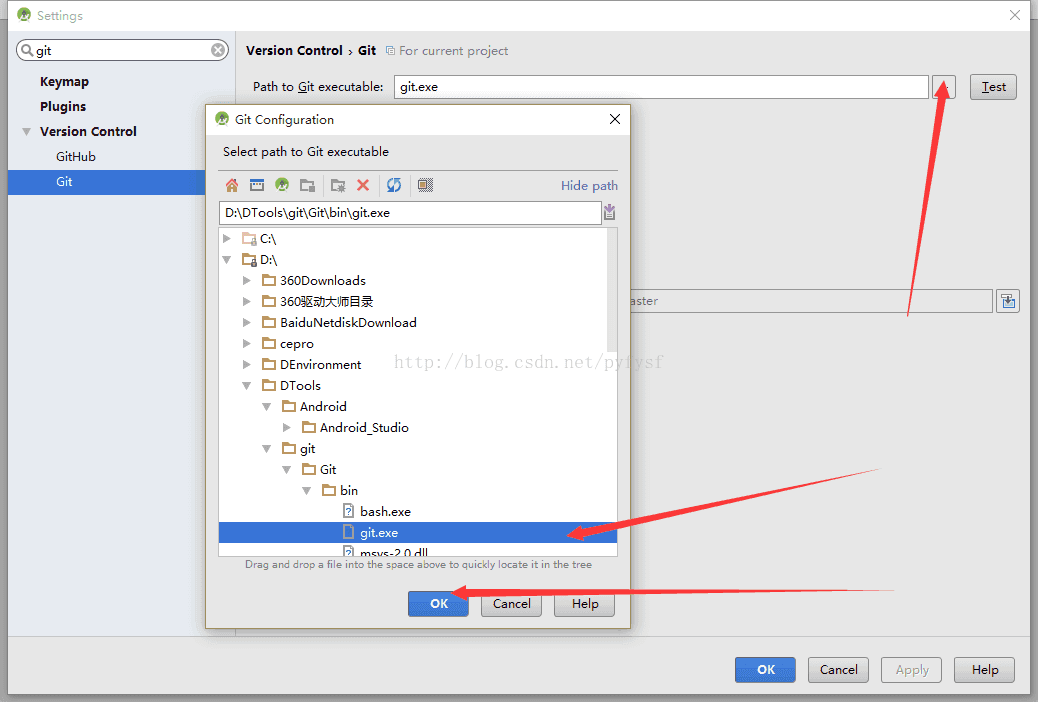Collapse the Android folder arrow
This screenshot has height=702, width=1038.
click(x=267, y=407)
